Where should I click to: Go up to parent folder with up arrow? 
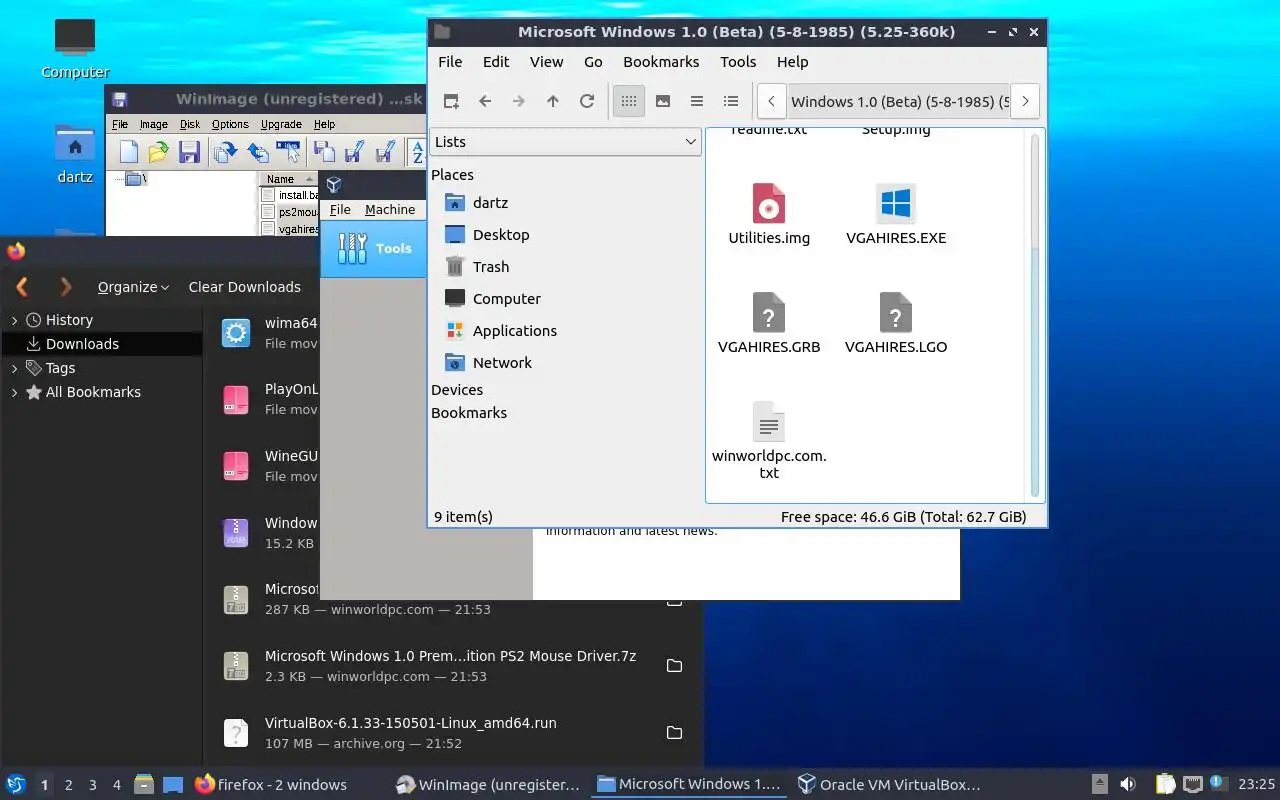553,101
